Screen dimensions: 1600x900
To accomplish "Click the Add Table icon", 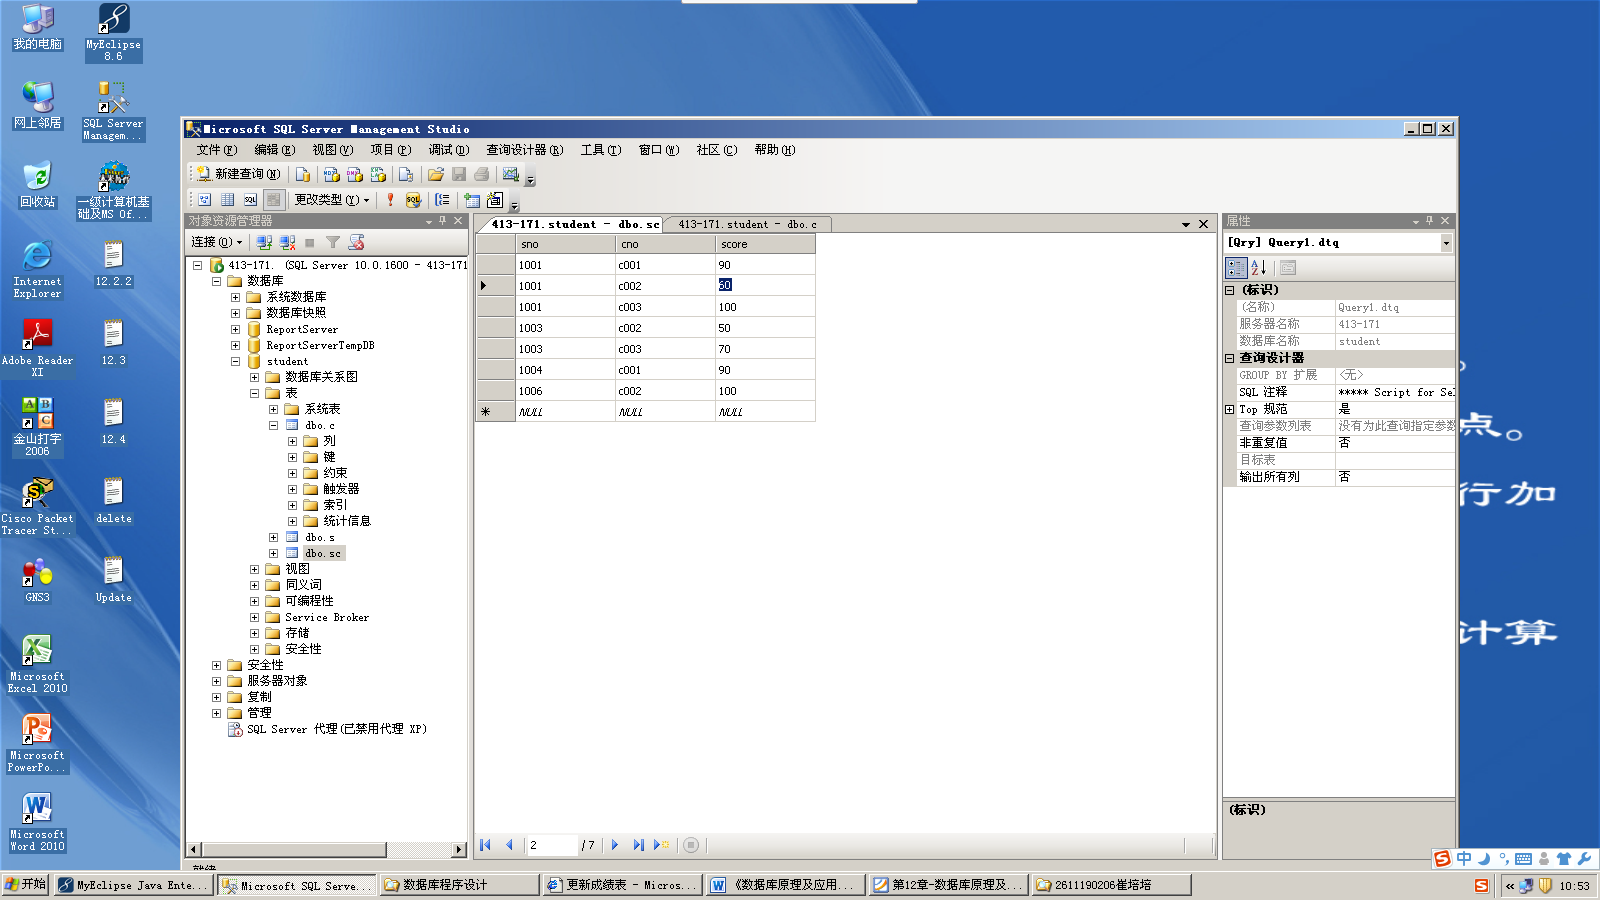I will tap(472, 200).
